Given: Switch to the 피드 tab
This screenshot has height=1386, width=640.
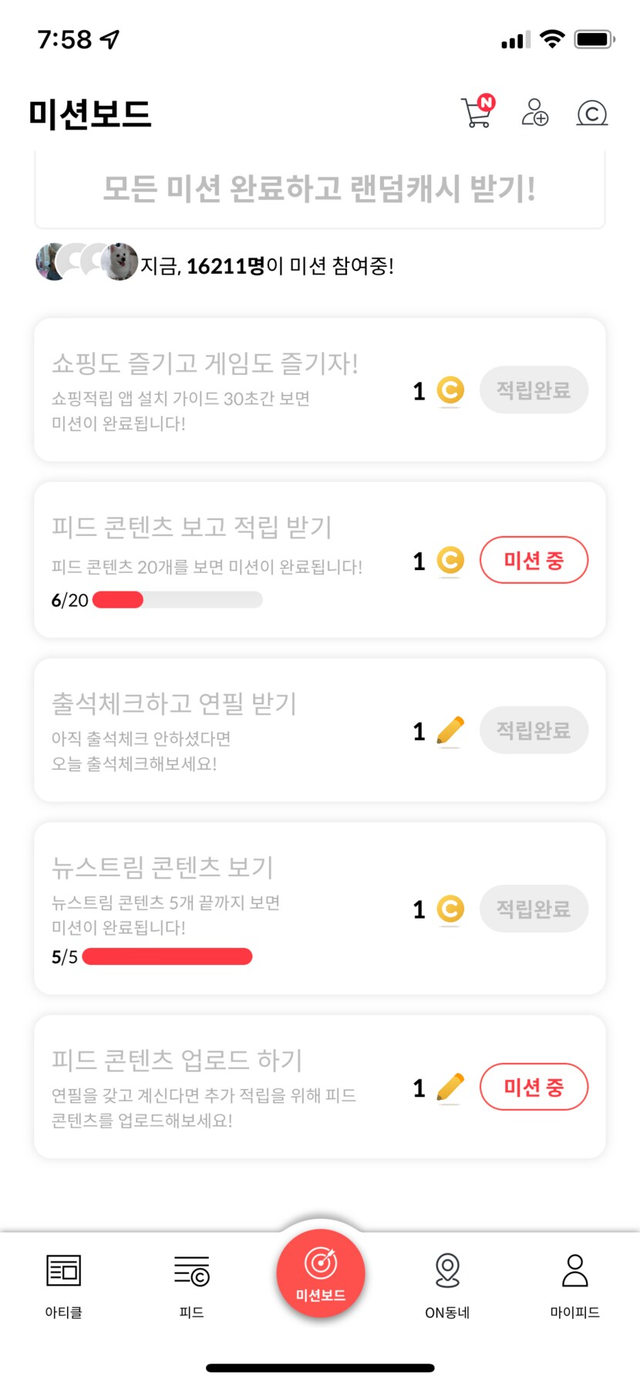Looking at the screenshot, I should click(191, 1285).
